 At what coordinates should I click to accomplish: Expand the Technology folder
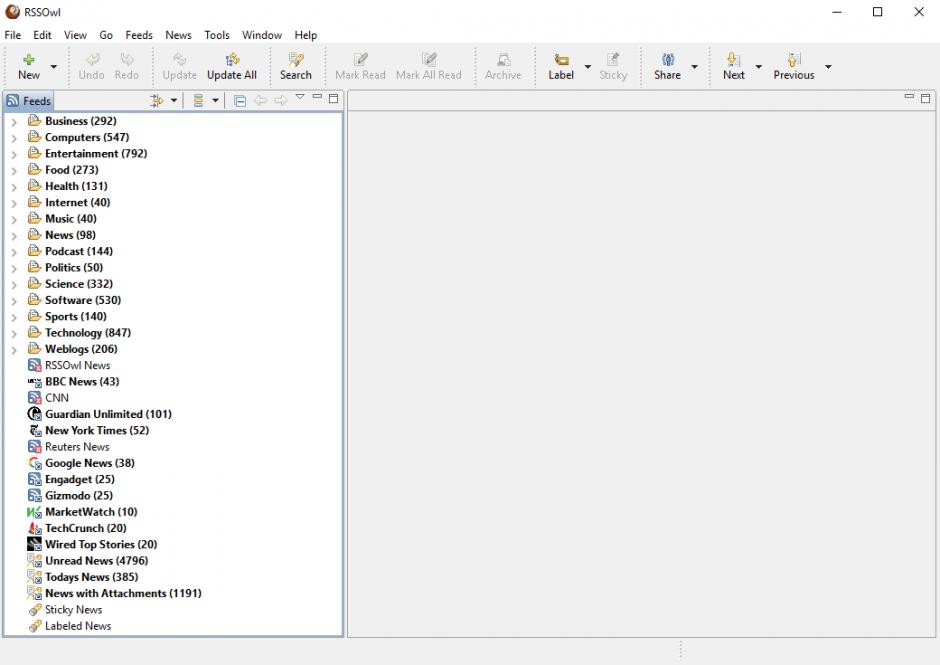(x=14, y=333)
